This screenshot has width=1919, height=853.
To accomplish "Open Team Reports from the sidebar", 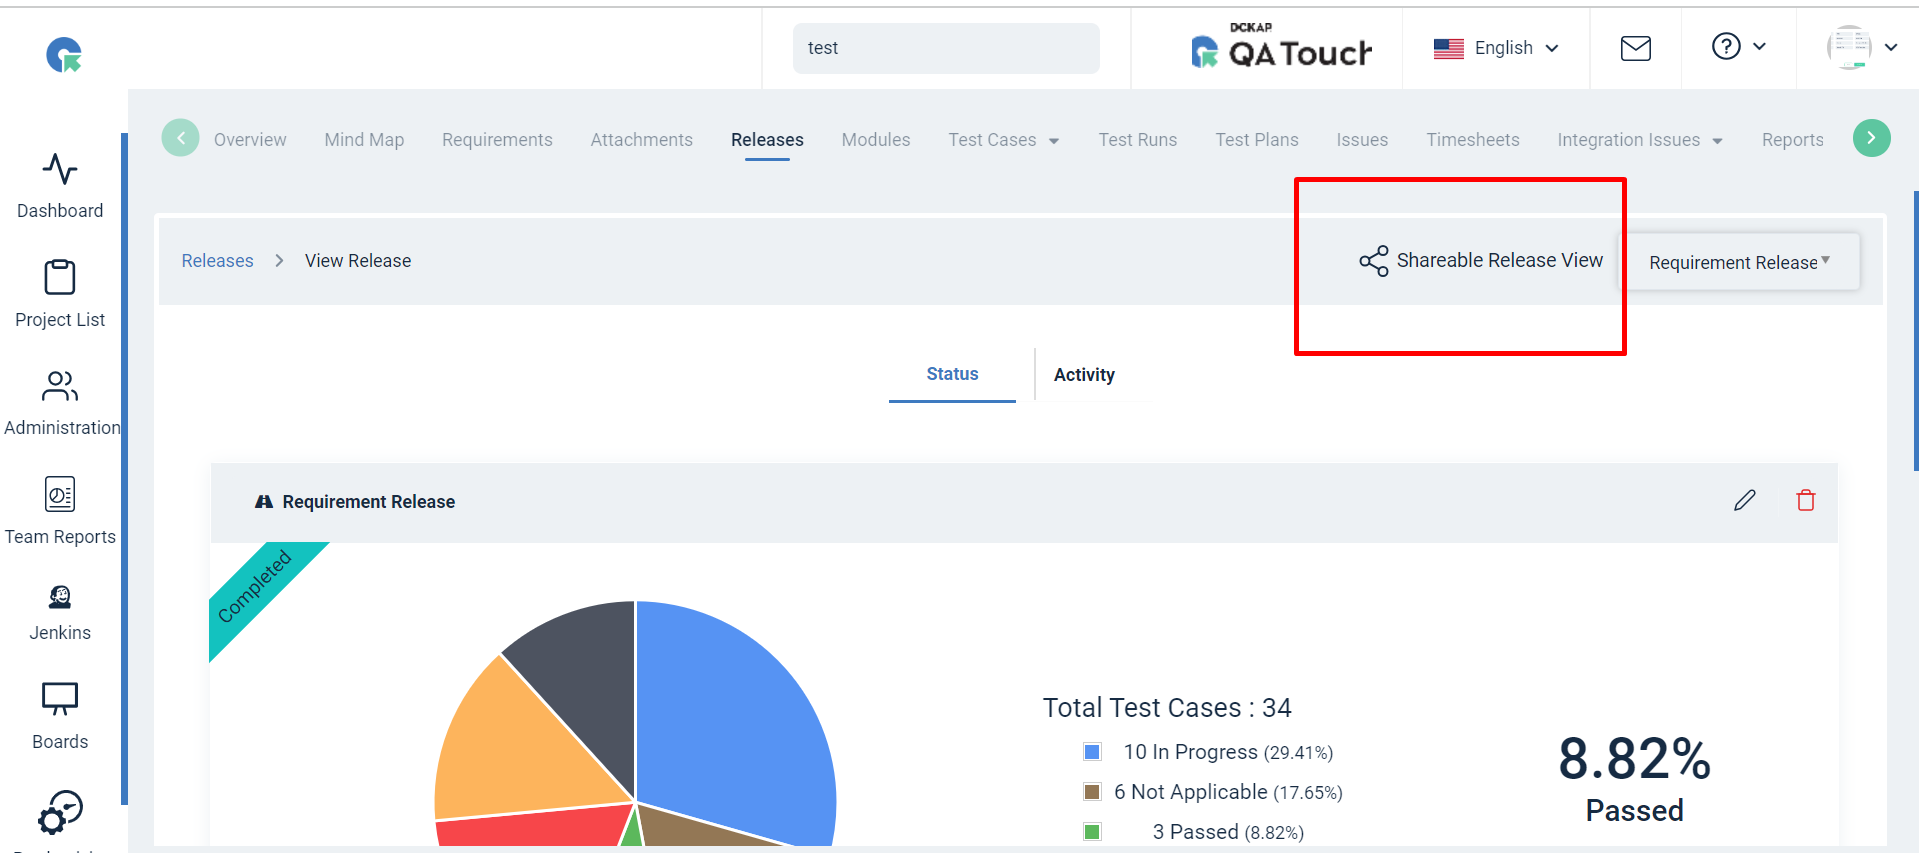I will coord(60,511).
